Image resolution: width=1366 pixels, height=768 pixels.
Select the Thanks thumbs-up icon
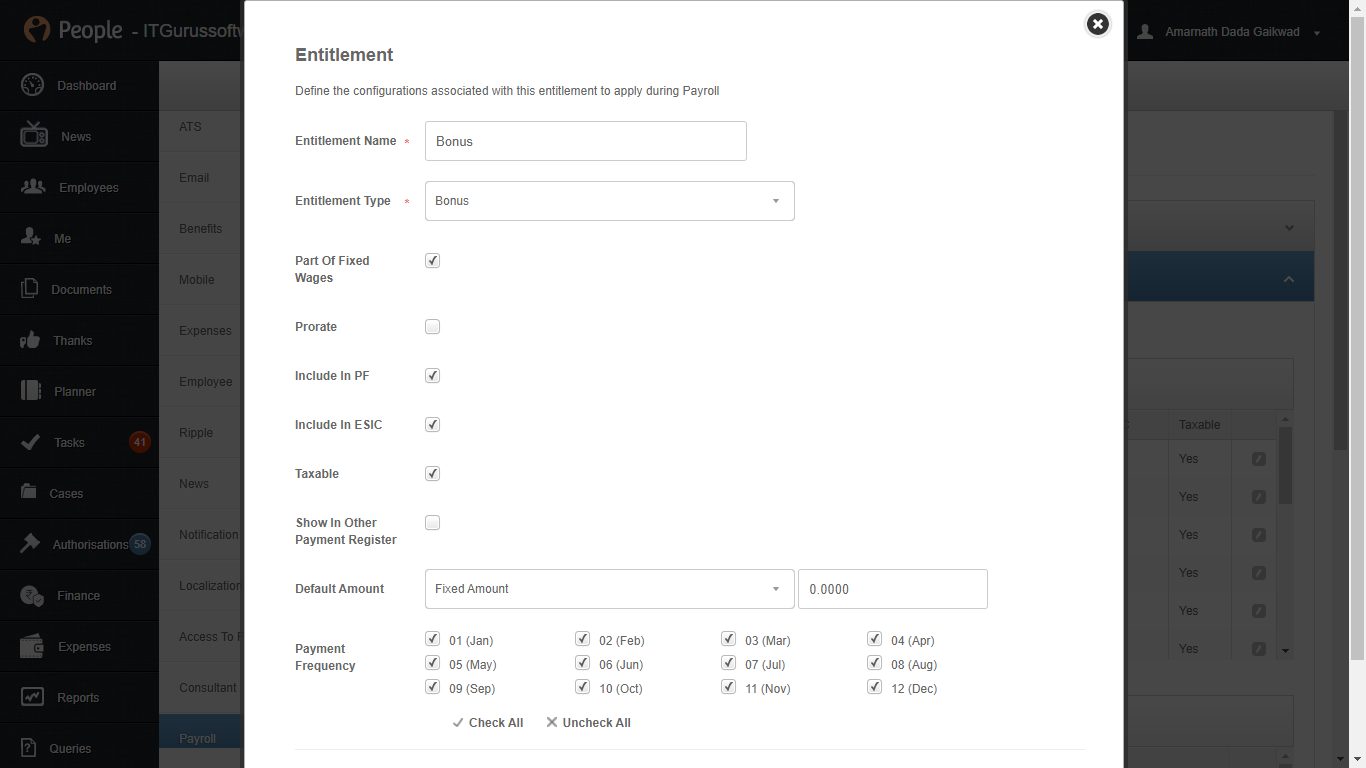pyautogui.click(x=30, y=340)
